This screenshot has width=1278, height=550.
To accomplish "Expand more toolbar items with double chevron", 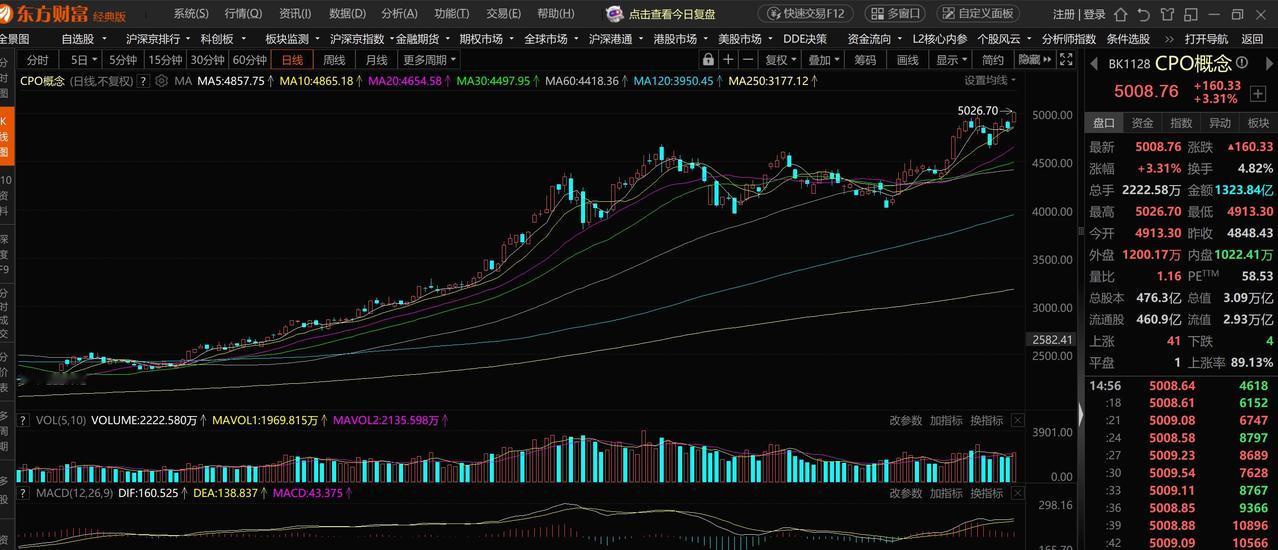I will (1169, 39).
